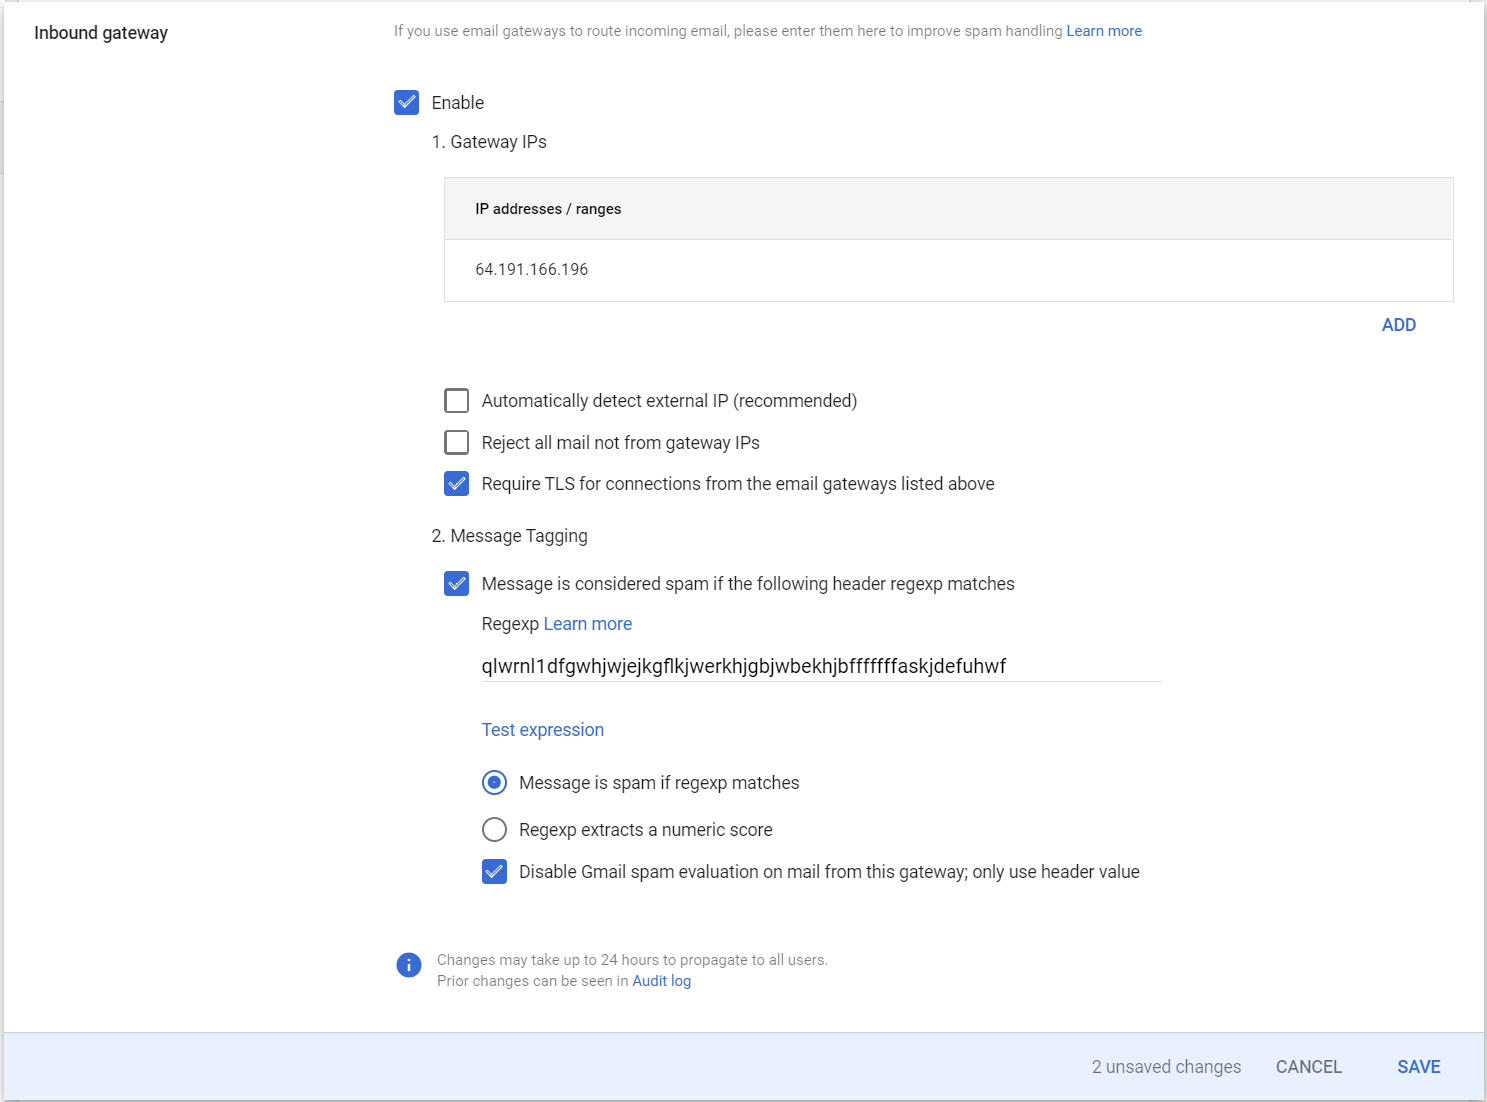This screenshot has height=1102, width=1487.
Task: Click the Test expression link
Action: point(543,730)
